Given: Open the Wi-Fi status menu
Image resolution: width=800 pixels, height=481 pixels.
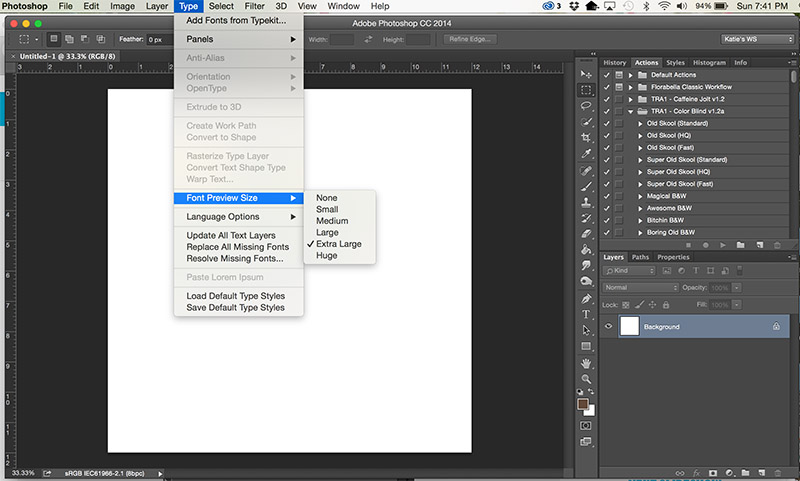Looking at the screenshot, I should coord(664,6).
